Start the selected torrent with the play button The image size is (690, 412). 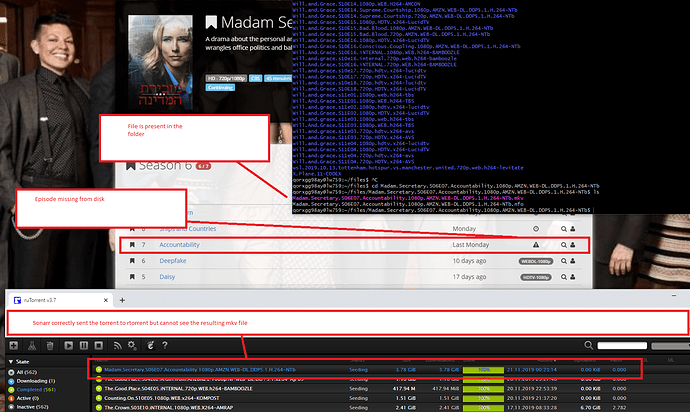click(x=69, y=346)
